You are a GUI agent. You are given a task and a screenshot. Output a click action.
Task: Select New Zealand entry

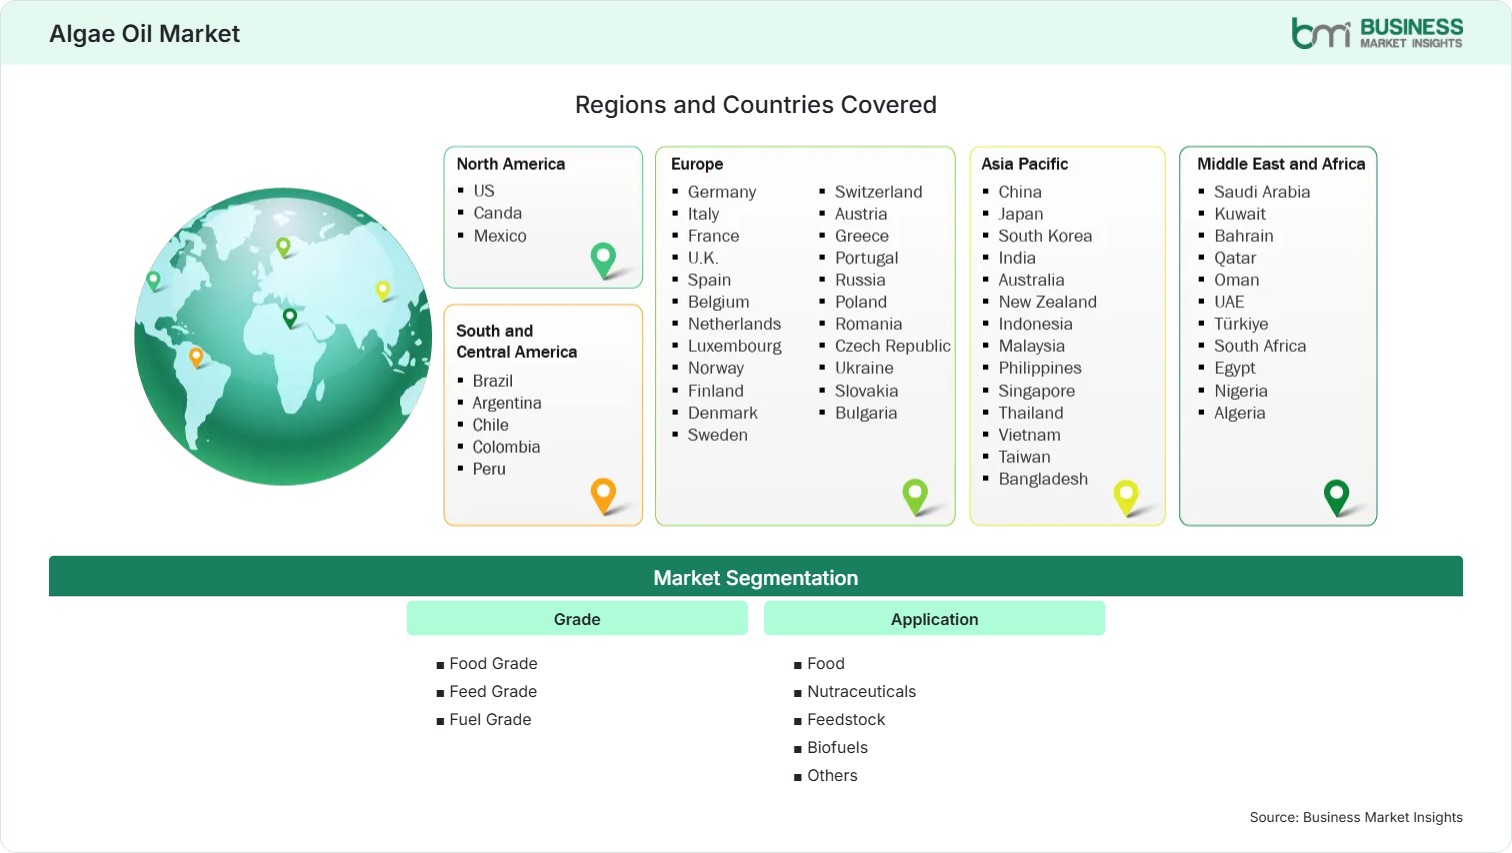point(1047,302)
